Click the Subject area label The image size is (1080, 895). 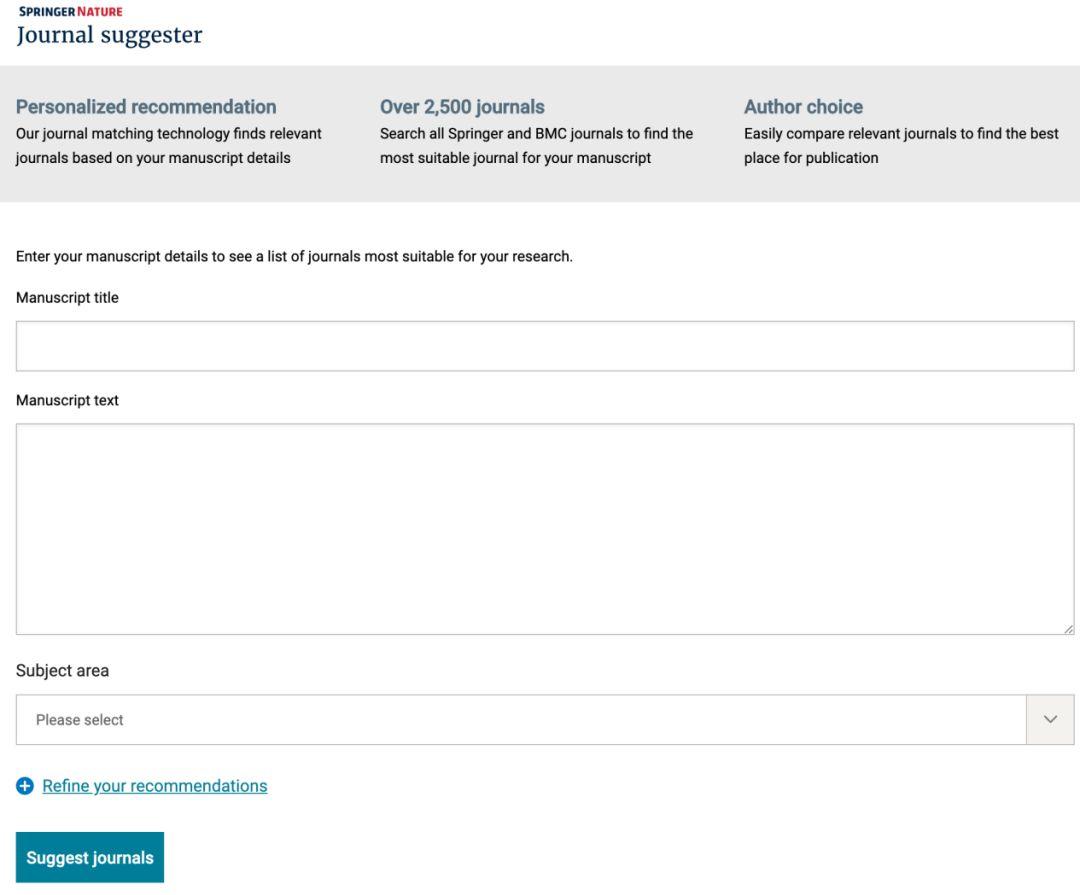click(x=62, y=671)
